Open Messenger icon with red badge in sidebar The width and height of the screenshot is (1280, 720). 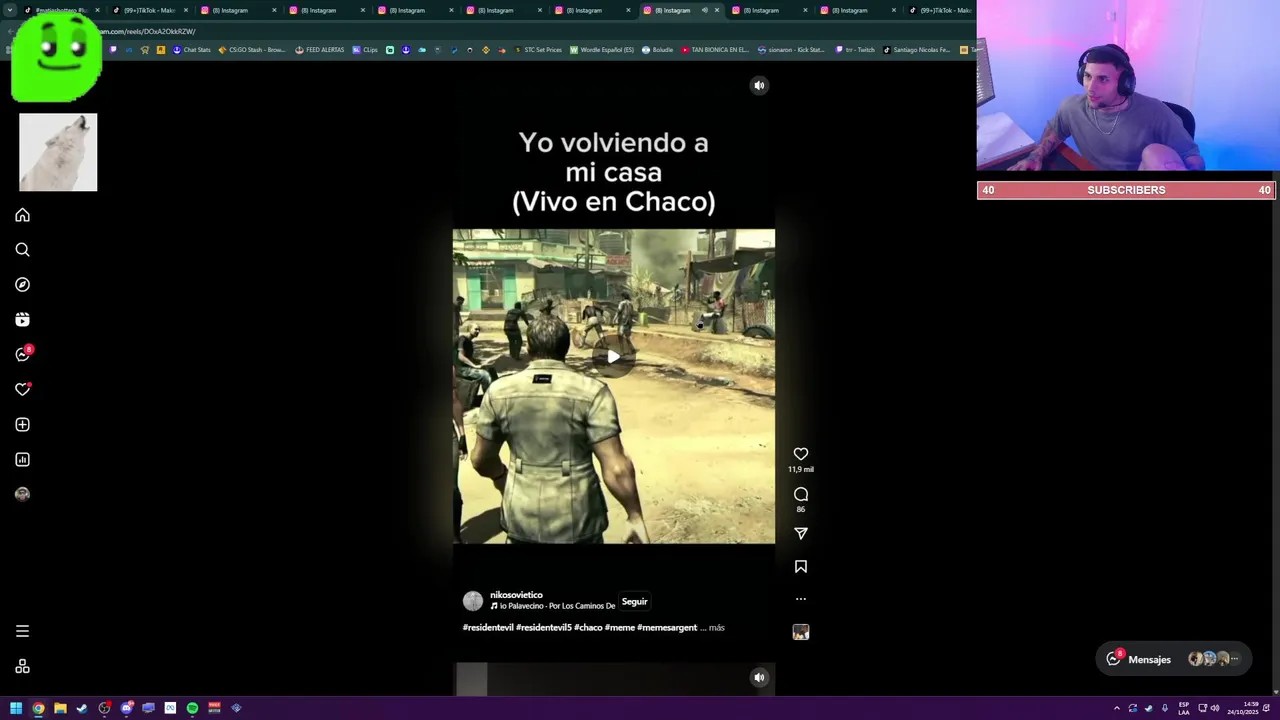[x=22, y=355]
